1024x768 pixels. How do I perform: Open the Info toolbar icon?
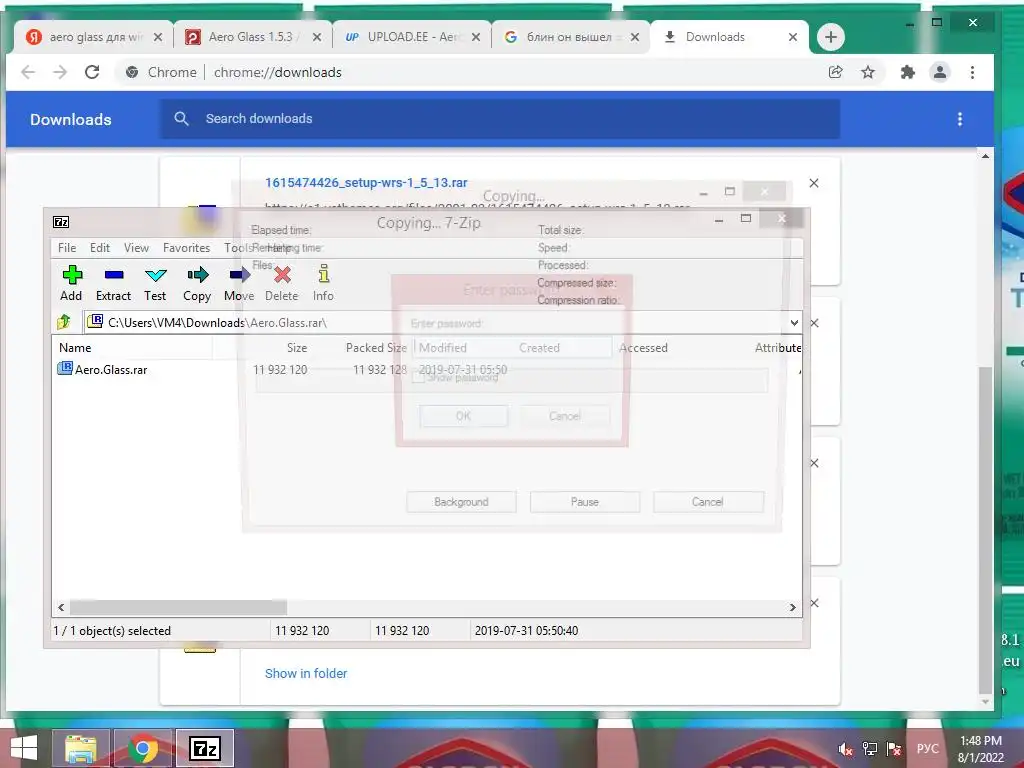(x=323, y=283)
